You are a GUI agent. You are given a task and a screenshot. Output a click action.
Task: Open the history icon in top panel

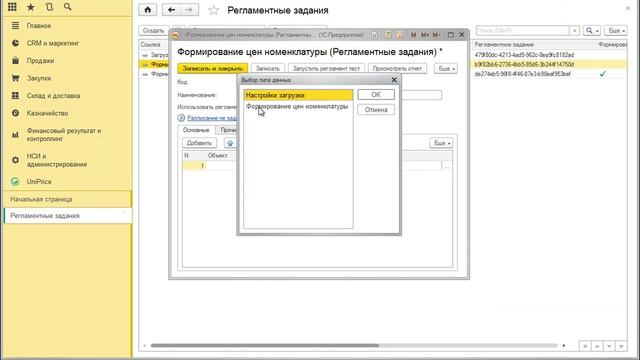point(49,7)
